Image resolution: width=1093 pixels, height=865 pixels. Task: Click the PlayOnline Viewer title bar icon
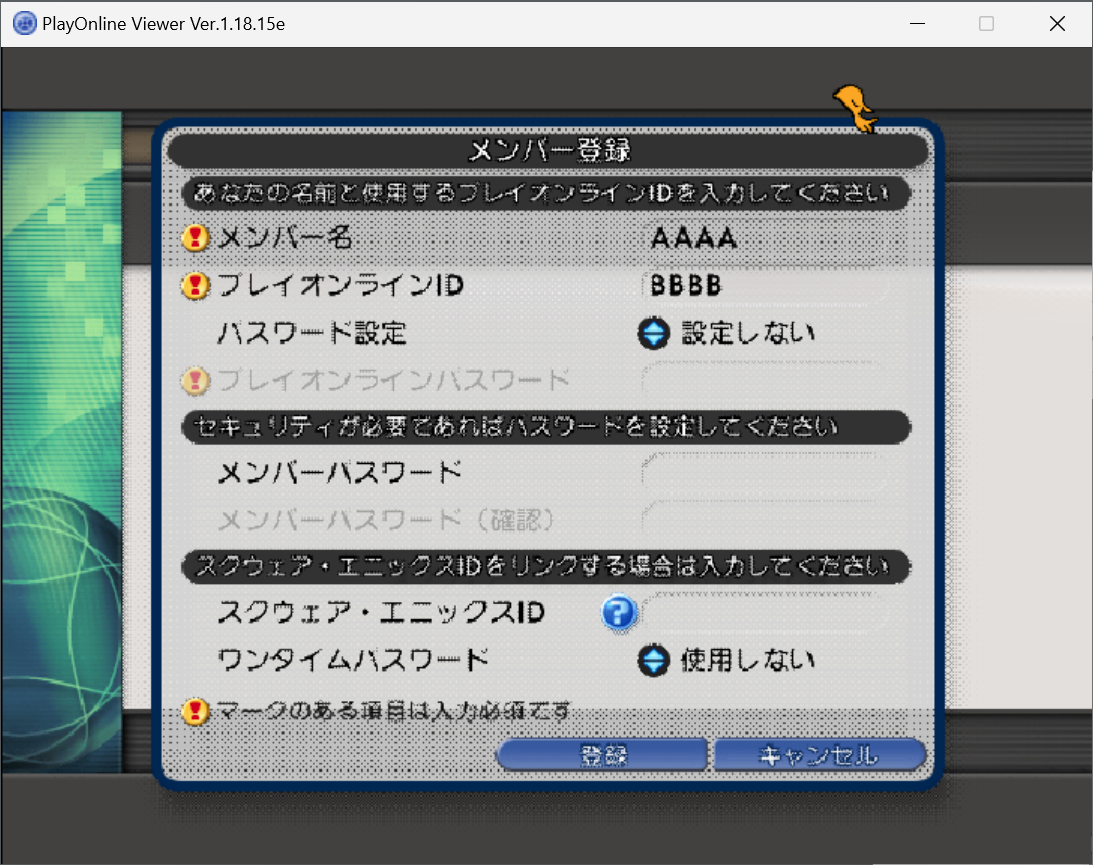tap(24, 23)
